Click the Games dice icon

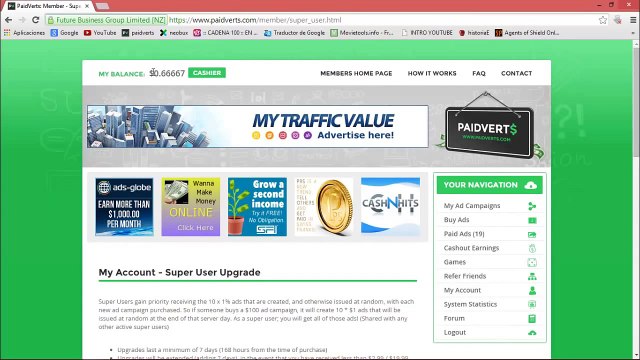click(x=532, y=262)
